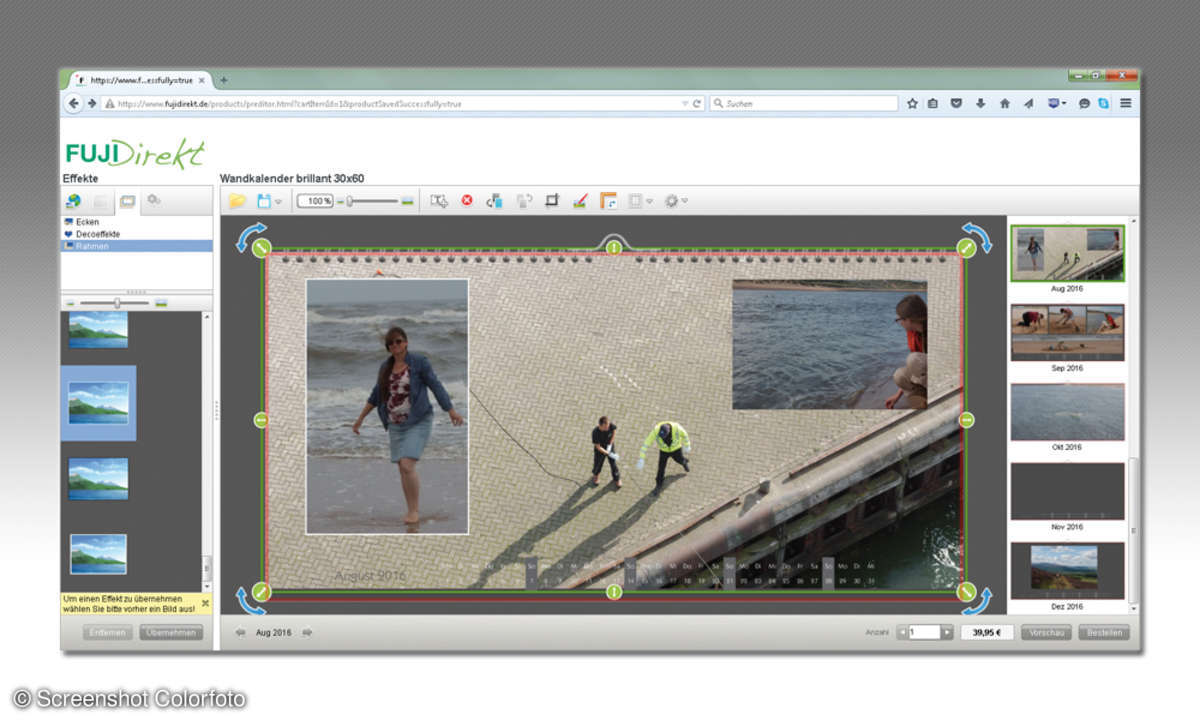Click the greyed rotate object icon
Image resolution: width=1200 pixels, height=720 pixels.
click(x=524, y=201)
